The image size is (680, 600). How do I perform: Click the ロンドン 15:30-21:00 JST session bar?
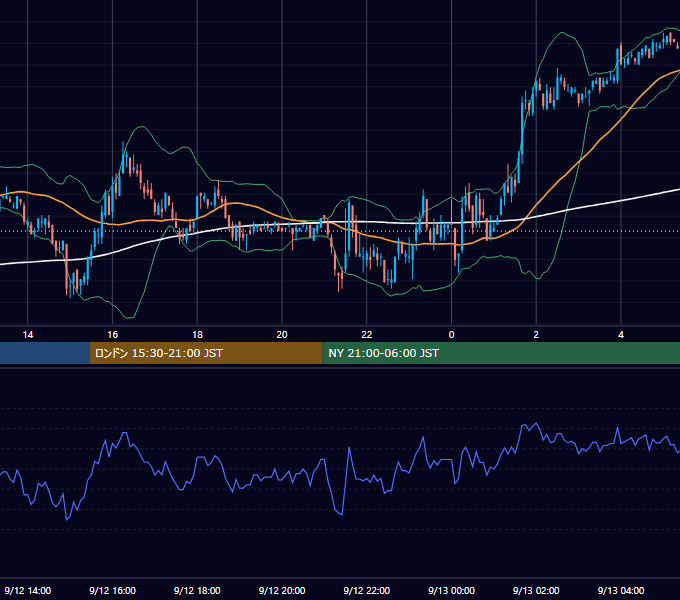[206, 353]
